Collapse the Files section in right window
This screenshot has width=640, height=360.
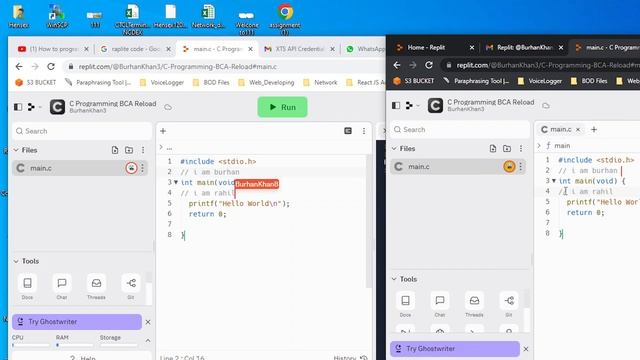click(x=394, y=149)
